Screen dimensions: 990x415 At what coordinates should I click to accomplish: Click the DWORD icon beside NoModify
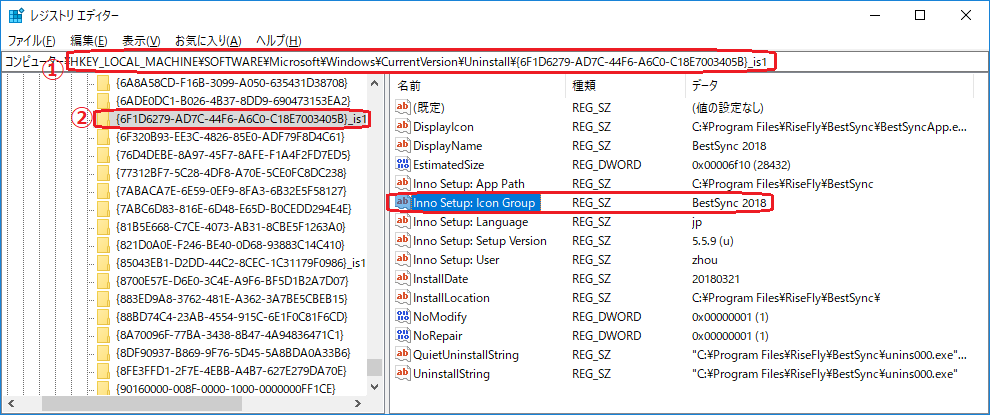coord(403,316)
